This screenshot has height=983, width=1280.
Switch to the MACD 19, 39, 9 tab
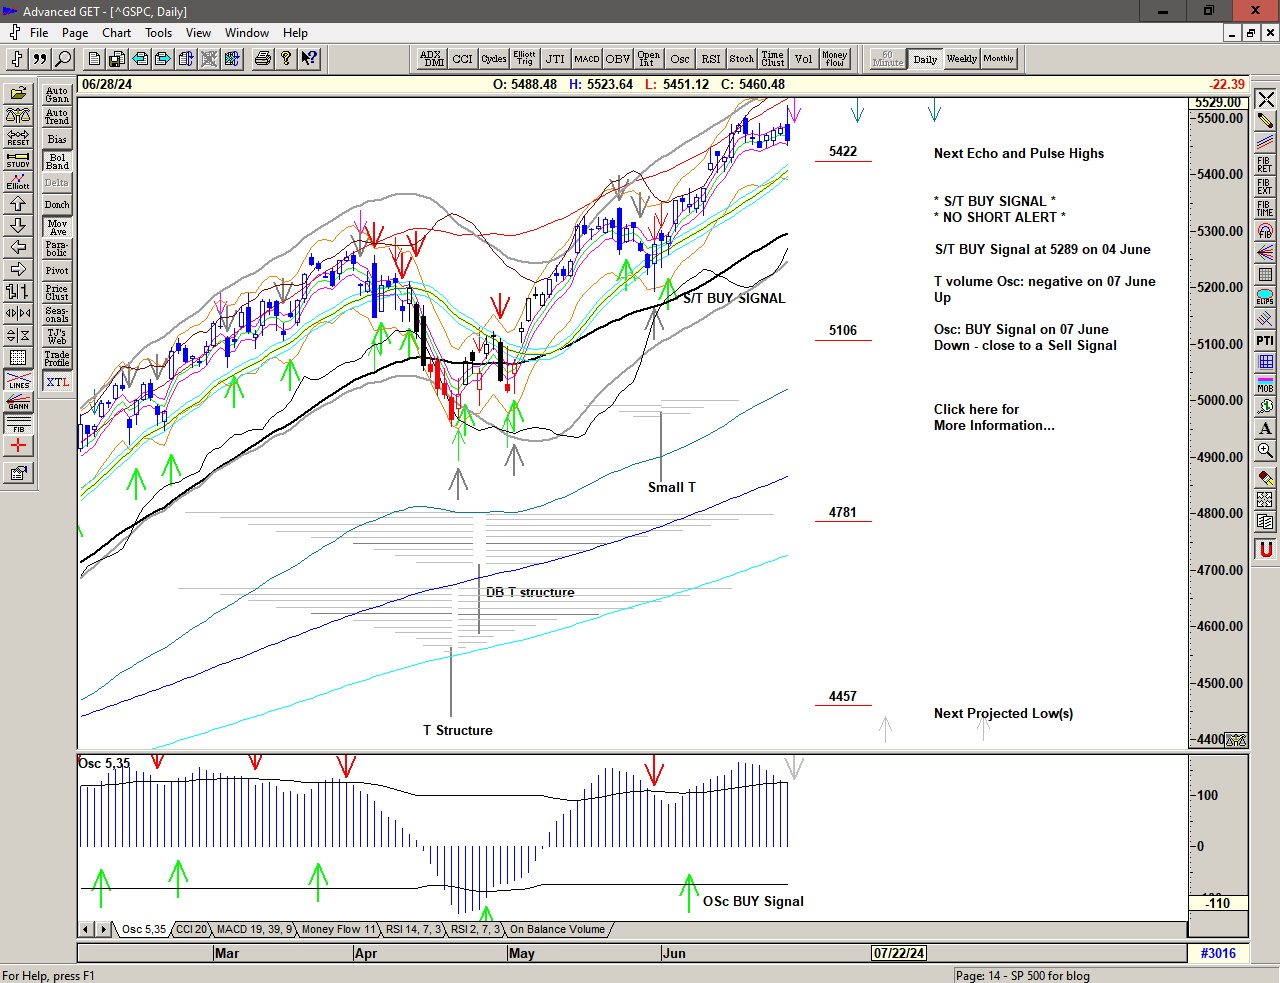[254, 929]
